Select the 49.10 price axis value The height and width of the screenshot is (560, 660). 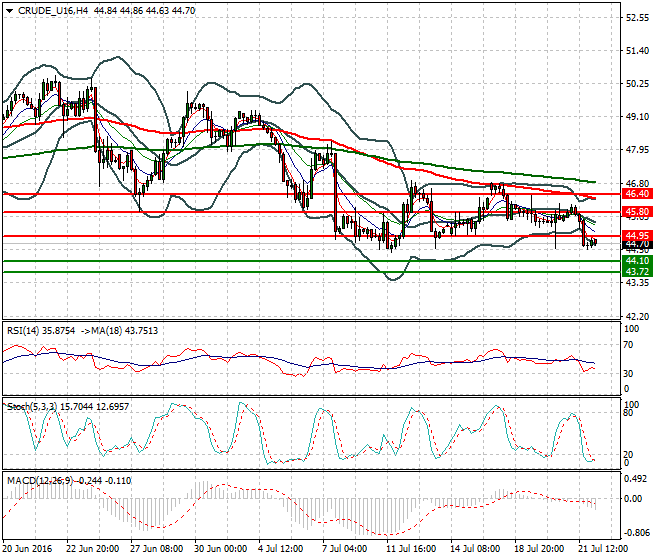tap(637, 117)
